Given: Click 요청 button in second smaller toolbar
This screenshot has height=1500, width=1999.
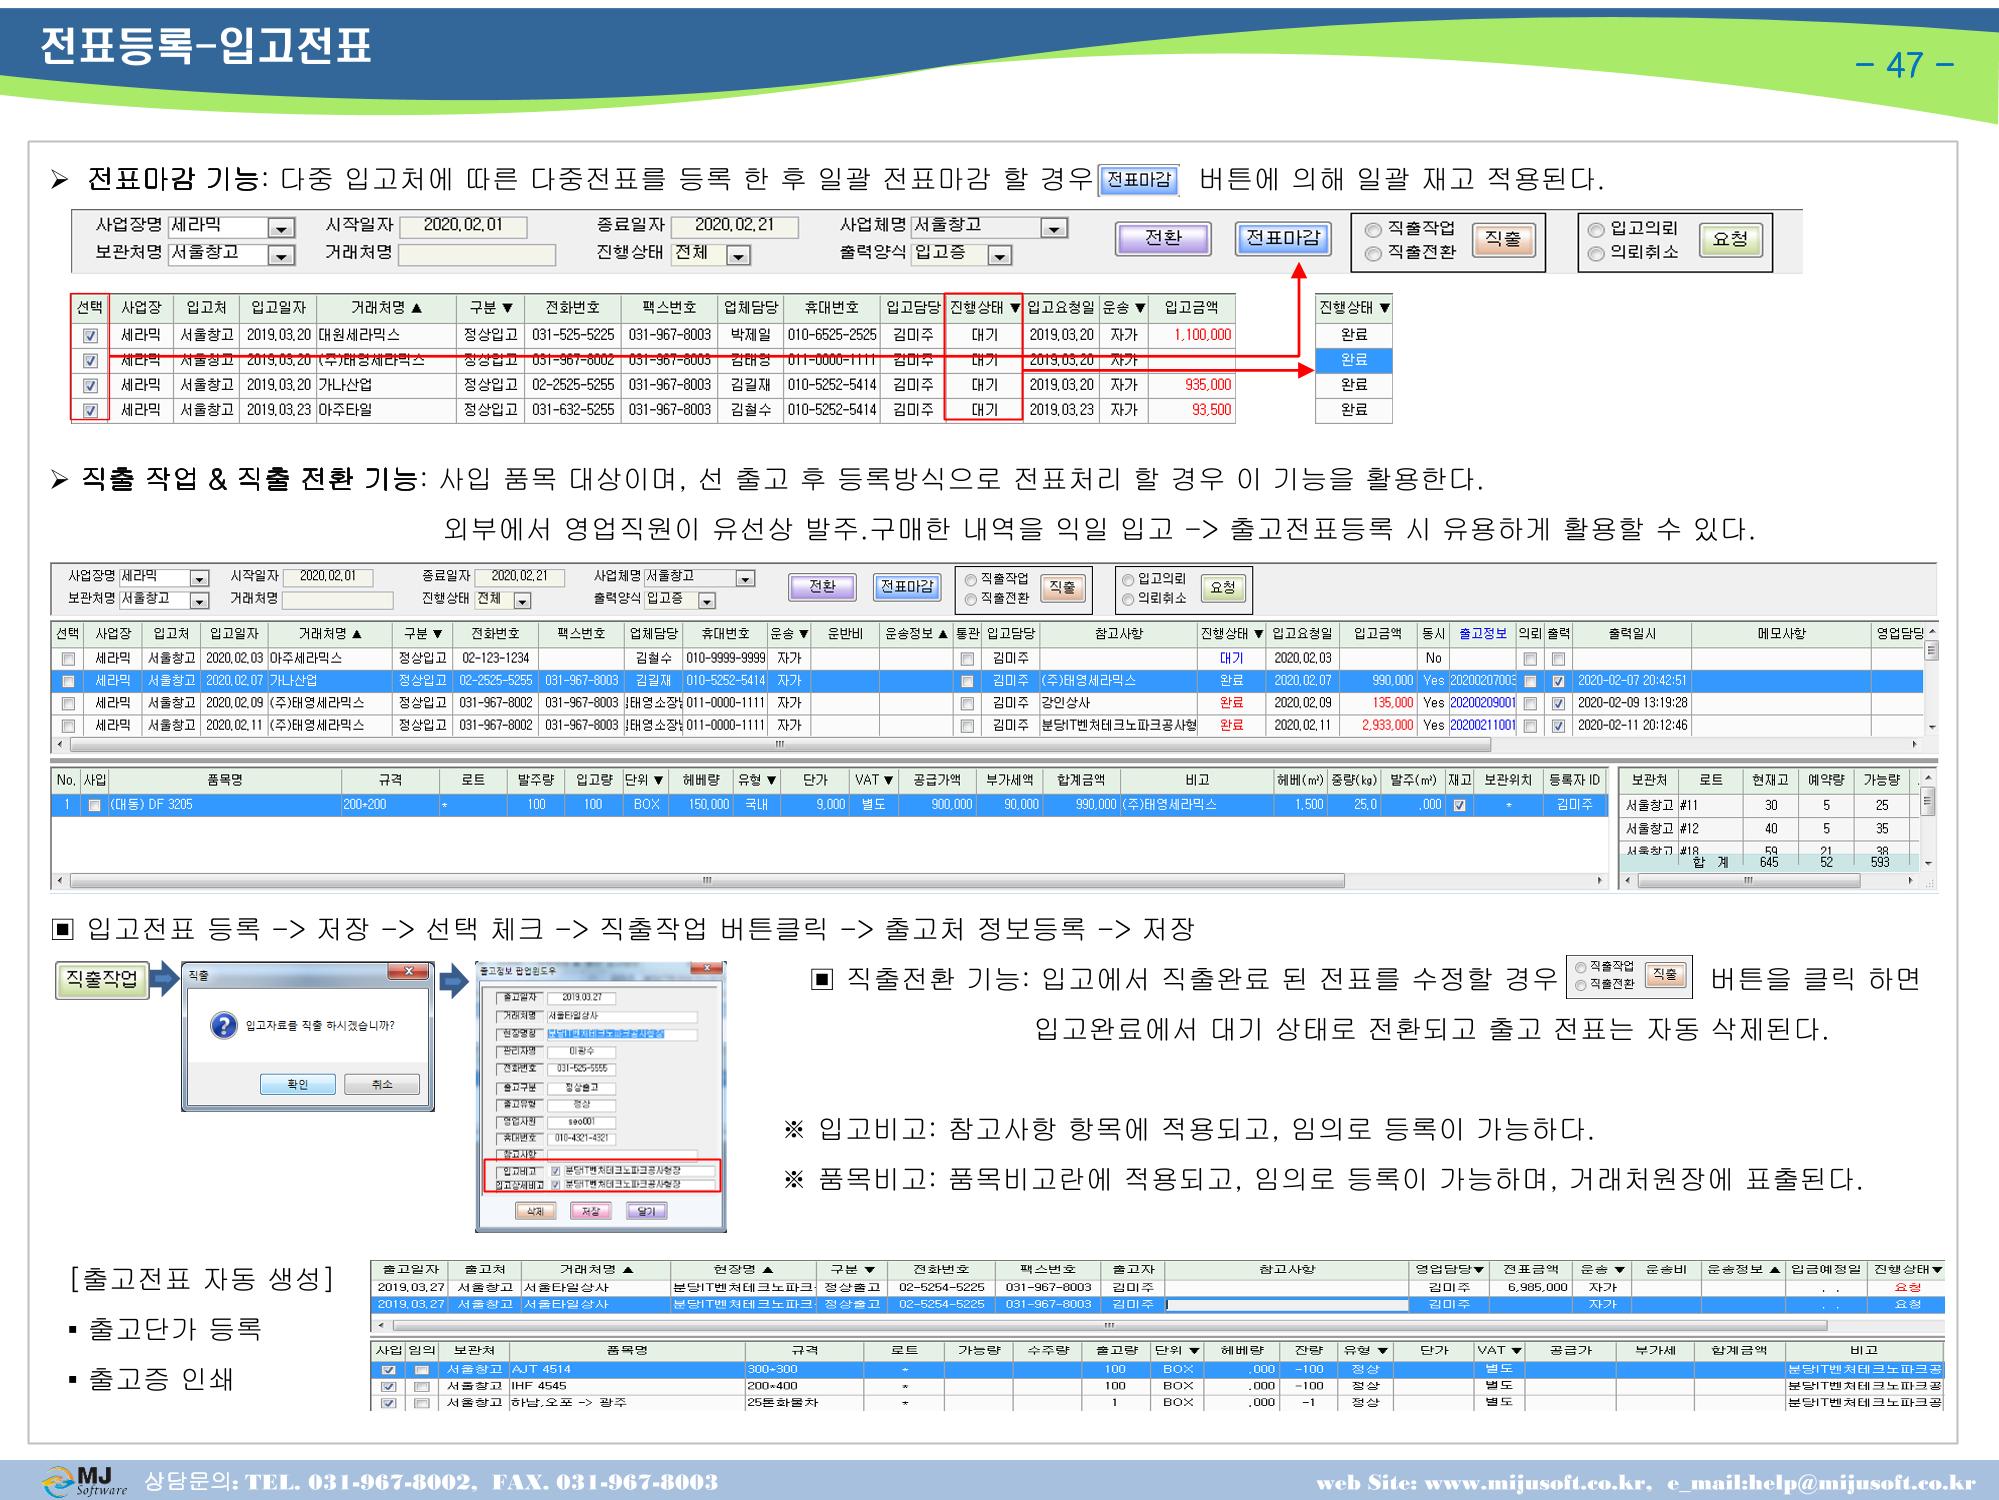Looking at the screenshot, I should pyautogui.click(x=1223, y=588).
